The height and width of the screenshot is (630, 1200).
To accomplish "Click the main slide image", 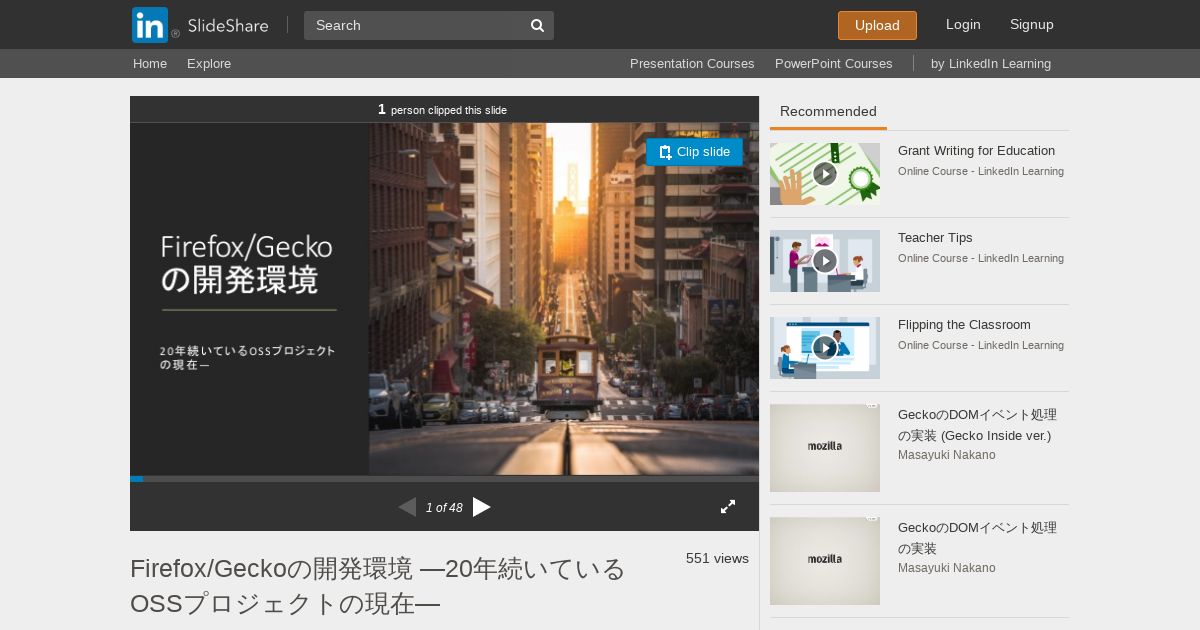I will [x=444, y=299].
